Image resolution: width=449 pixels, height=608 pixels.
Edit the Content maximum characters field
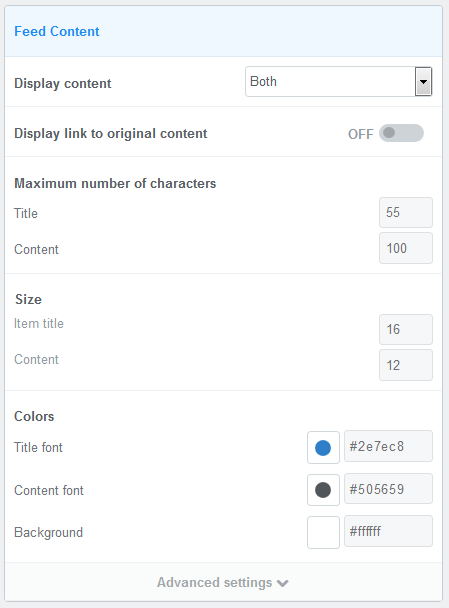[x=406, y=248]
